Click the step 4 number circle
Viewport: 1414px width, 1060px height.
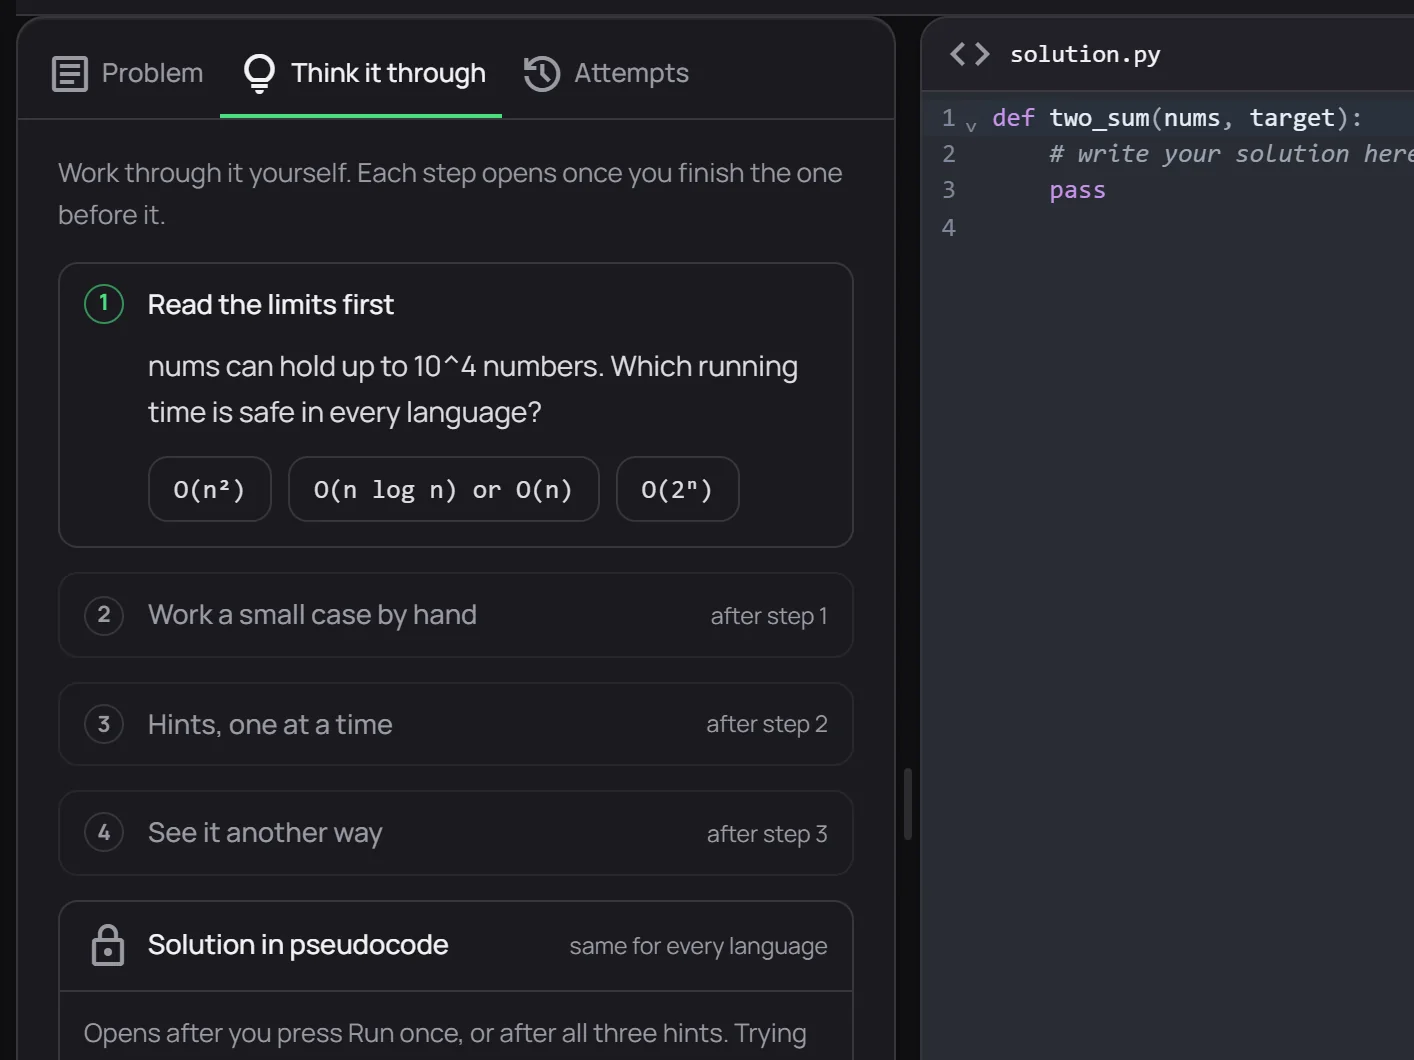click(104, 832)
